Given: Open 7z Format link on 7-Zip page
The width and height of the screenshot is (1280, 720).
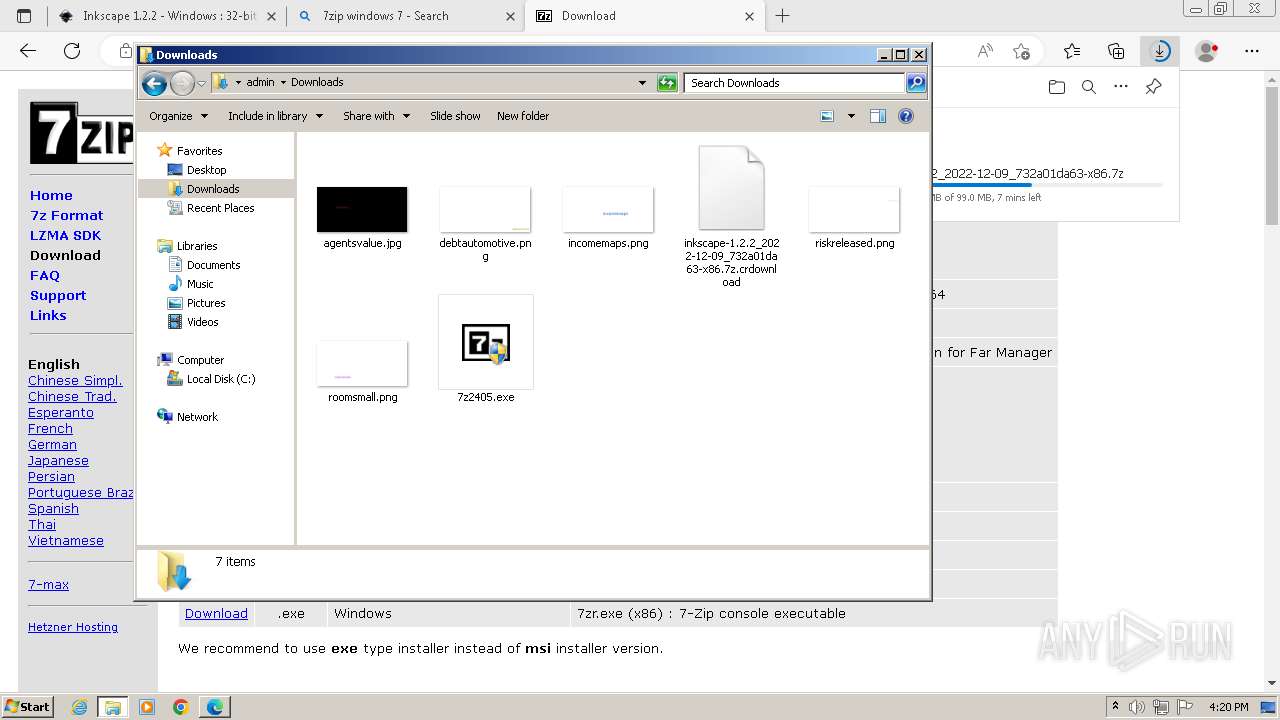Looking at the screenshot, I should click(66, 215).
